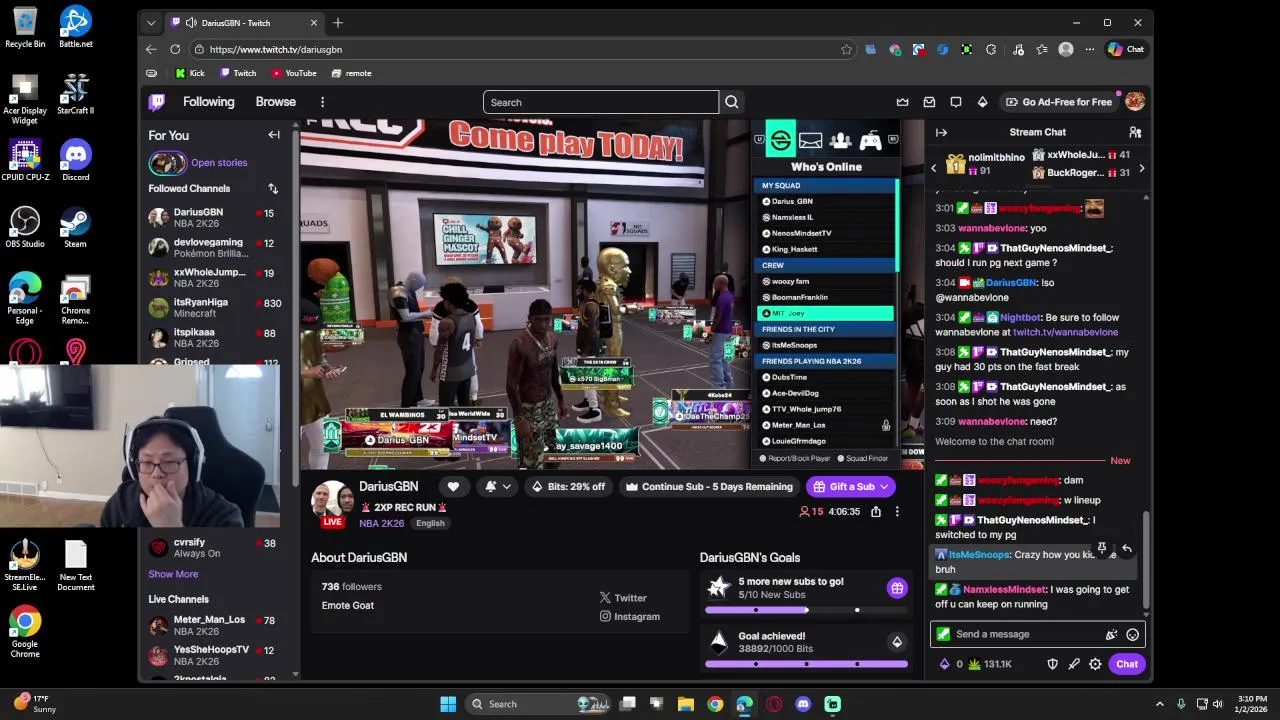The height and width of the screenshot is (720, 1280).
Task: Open the notification bell dropdown
Action: tap(498, 487)
